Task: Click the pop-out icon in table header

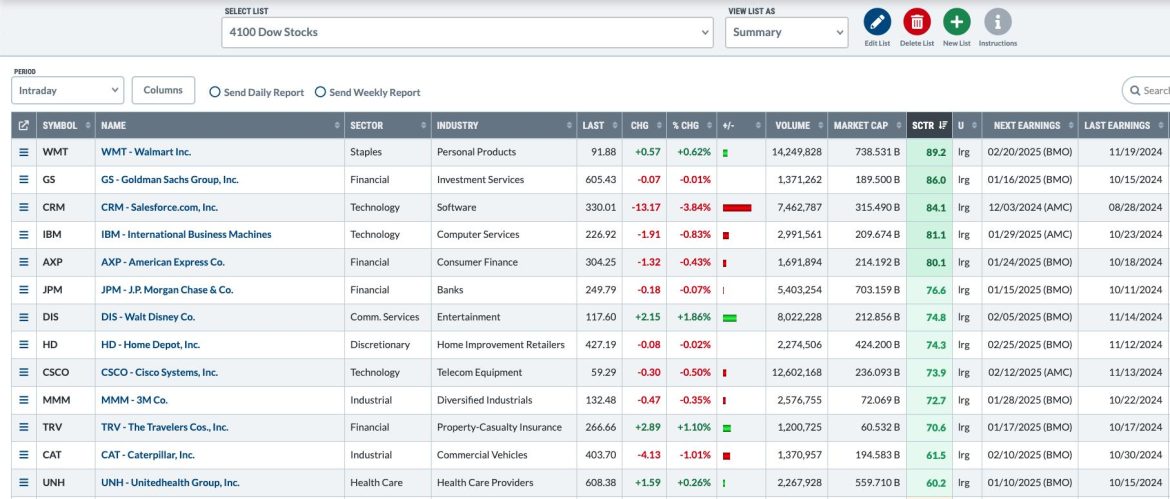Action: click(x=23, y=126)
